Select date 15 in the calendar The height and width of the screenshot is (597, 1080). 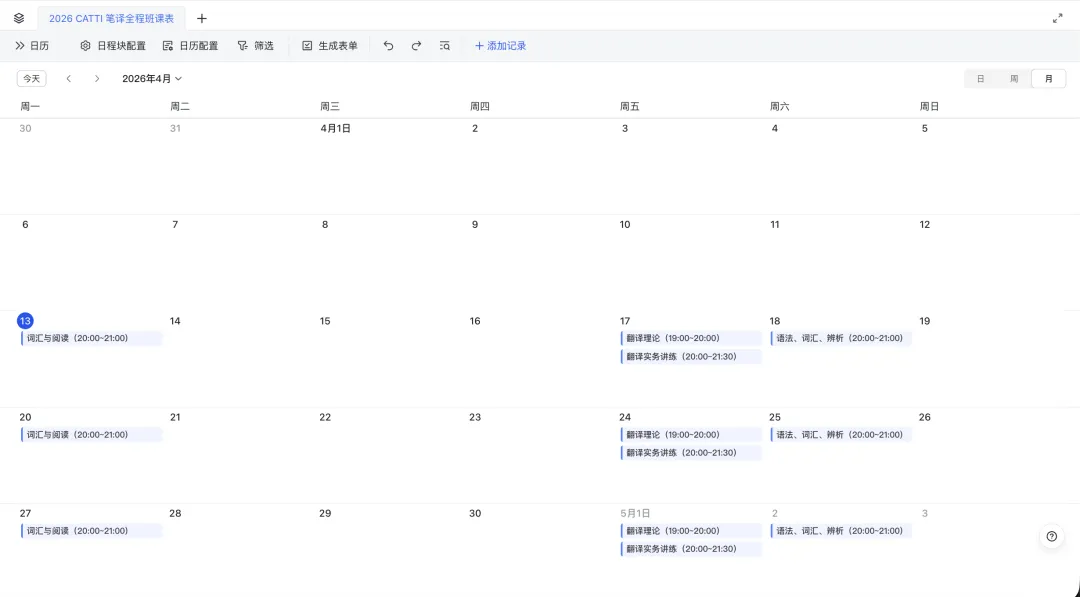[x=325, y=321]
